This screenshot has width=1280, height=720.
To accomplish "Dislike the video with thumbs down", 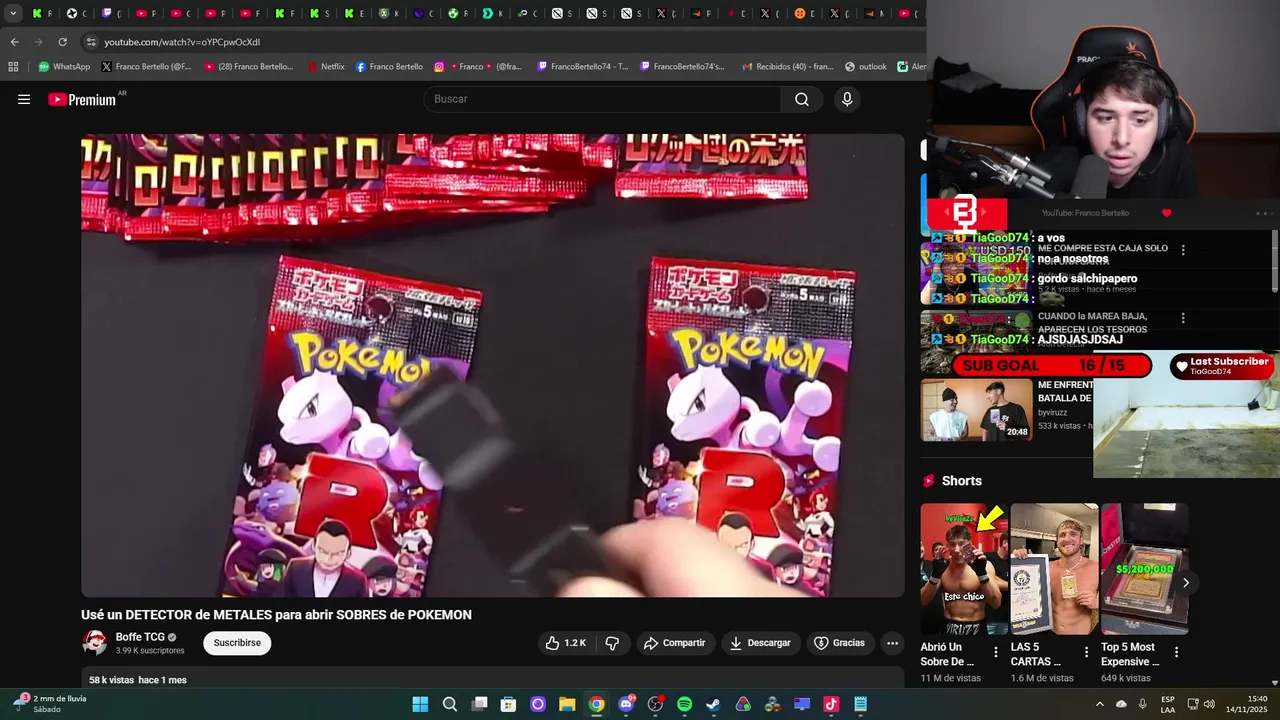I will 612,643.
